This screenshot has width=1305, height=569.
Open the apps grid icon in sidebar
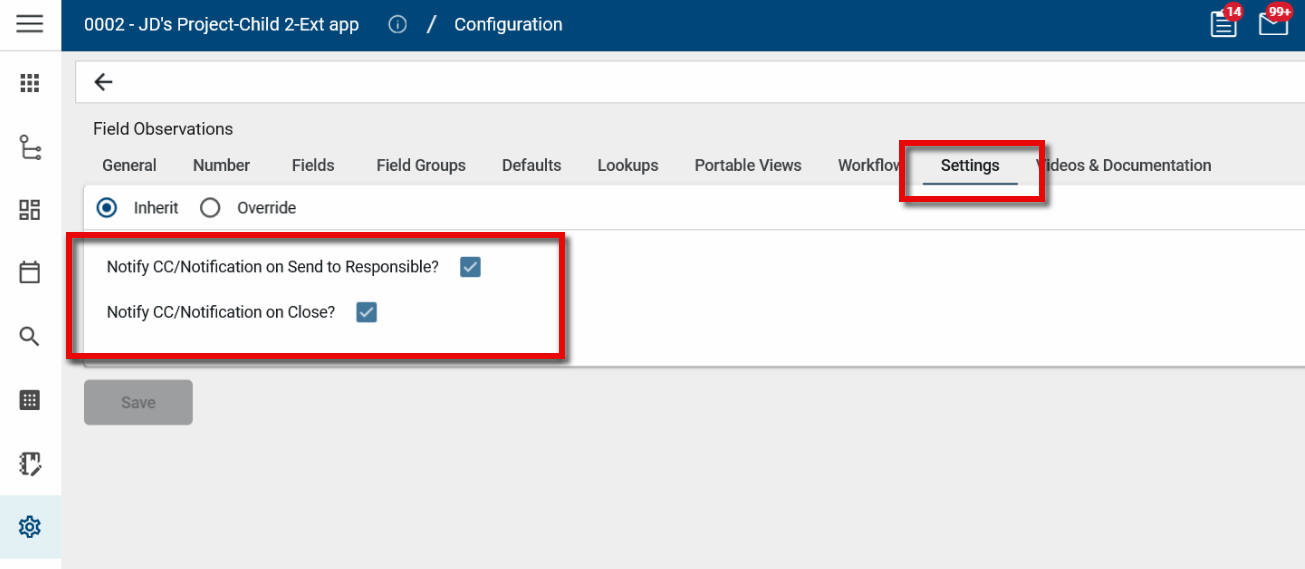coord(30,83)
